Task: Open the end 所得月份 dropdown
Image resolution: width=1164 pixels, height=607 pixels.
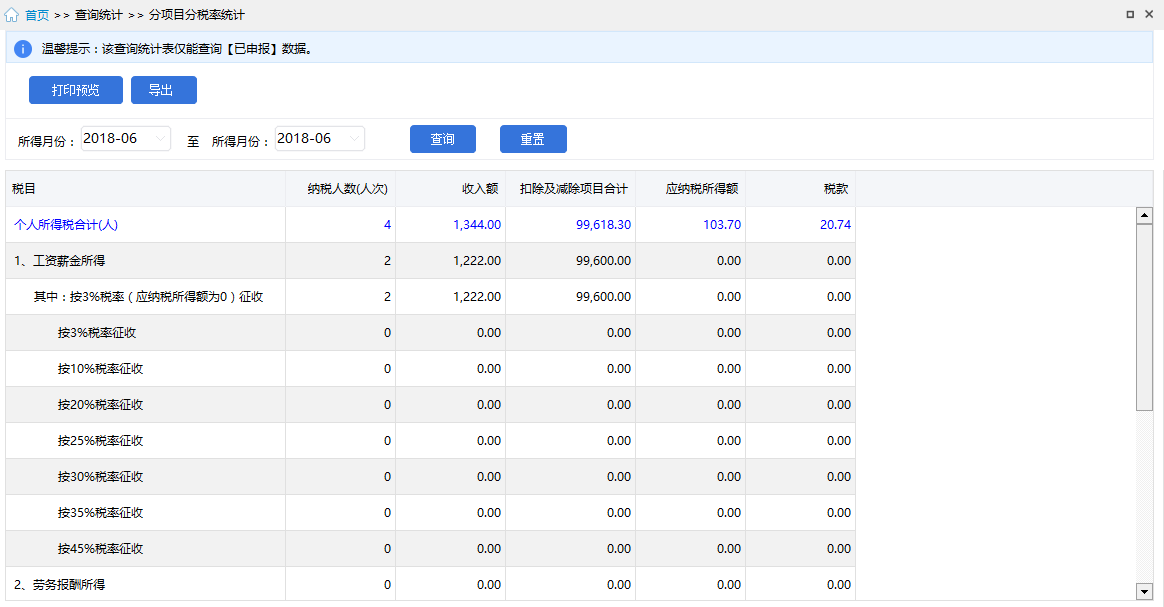Action: point(320,139)
